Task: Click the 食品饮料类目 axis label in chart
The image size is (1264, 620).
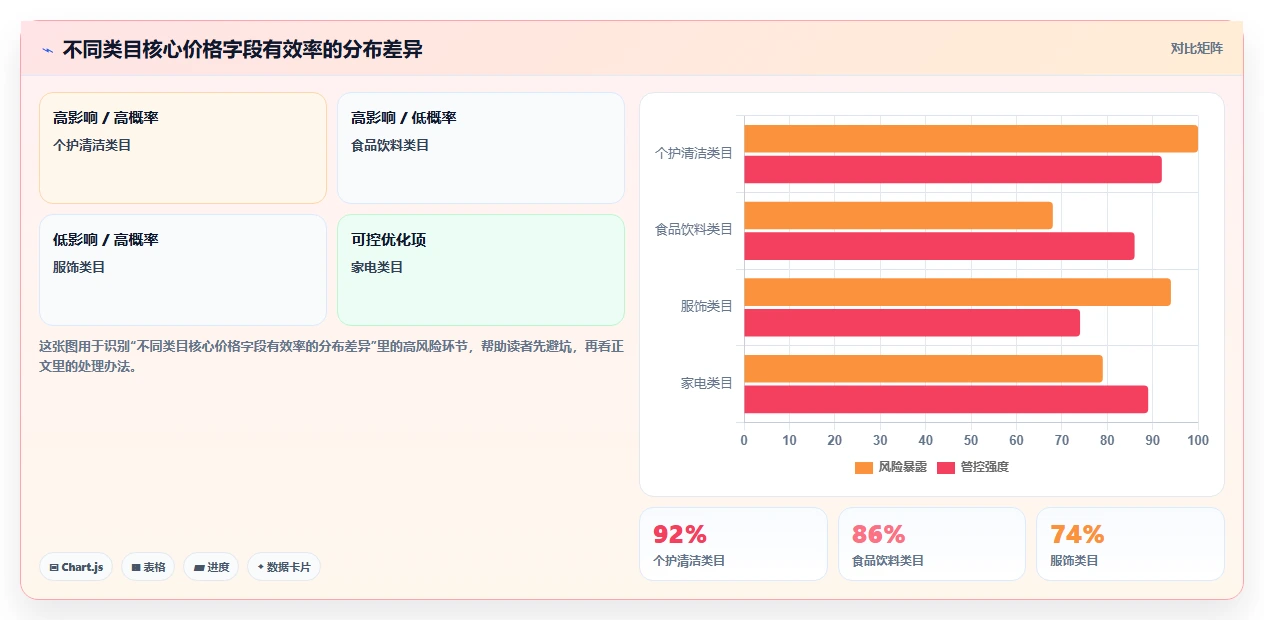Action: click(694, 229)
